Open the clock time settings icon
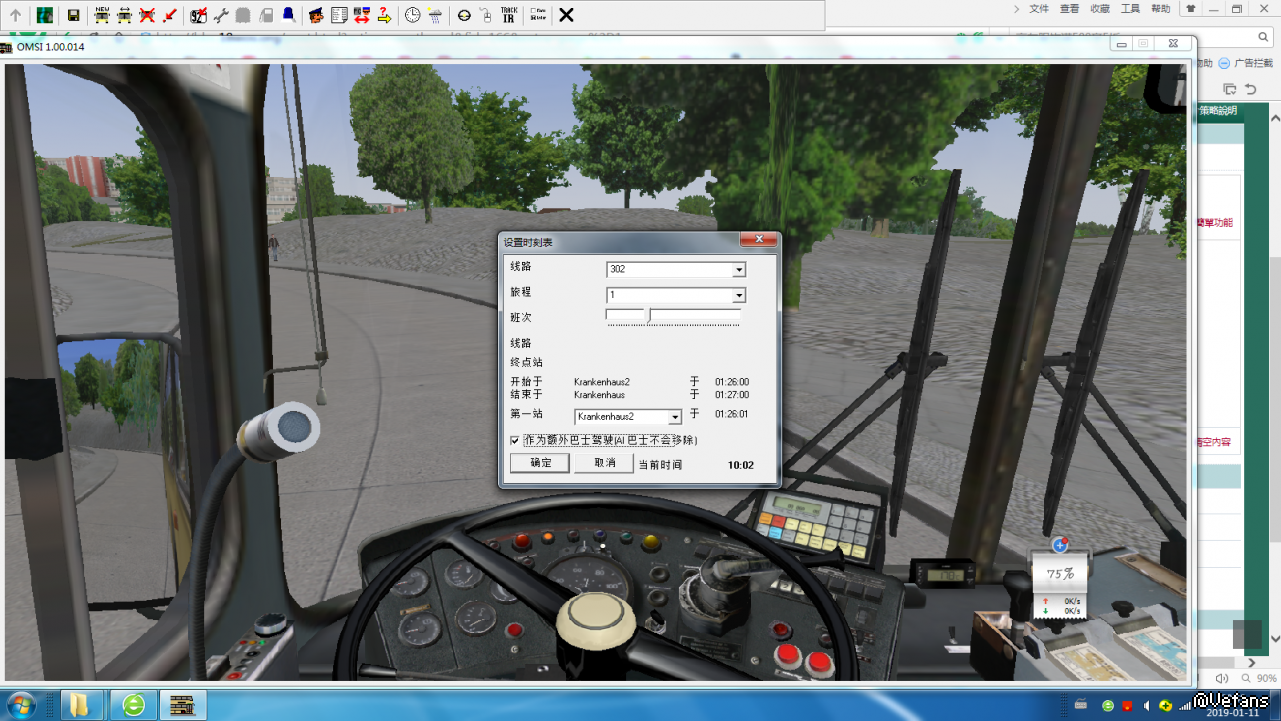The height and width of the screenshot is (721, 1281). [412, 15]
